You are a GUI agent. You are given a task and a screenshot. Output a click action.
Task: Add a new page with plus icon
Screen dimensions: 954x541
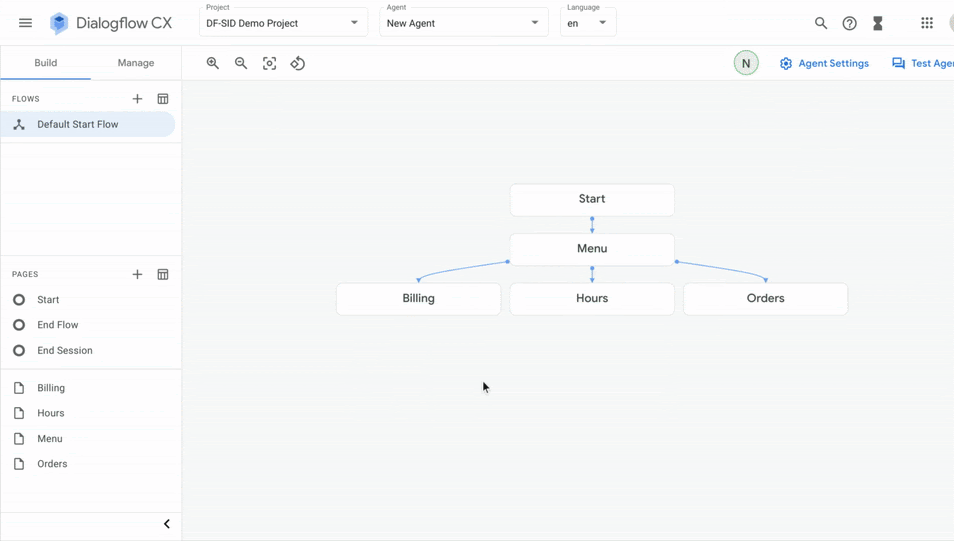point(138,274)
